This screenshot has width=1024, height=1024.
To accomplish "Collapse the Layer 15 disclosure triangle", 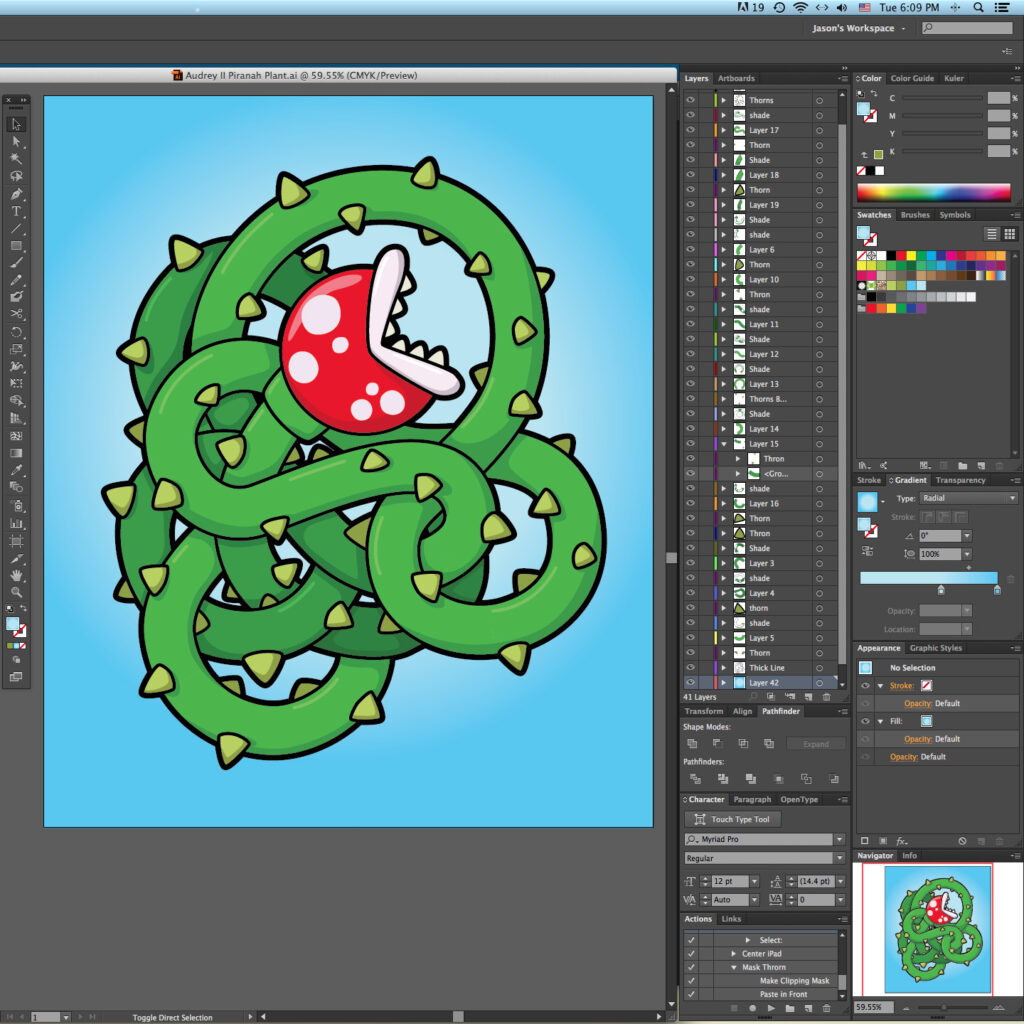I will 723,444.
